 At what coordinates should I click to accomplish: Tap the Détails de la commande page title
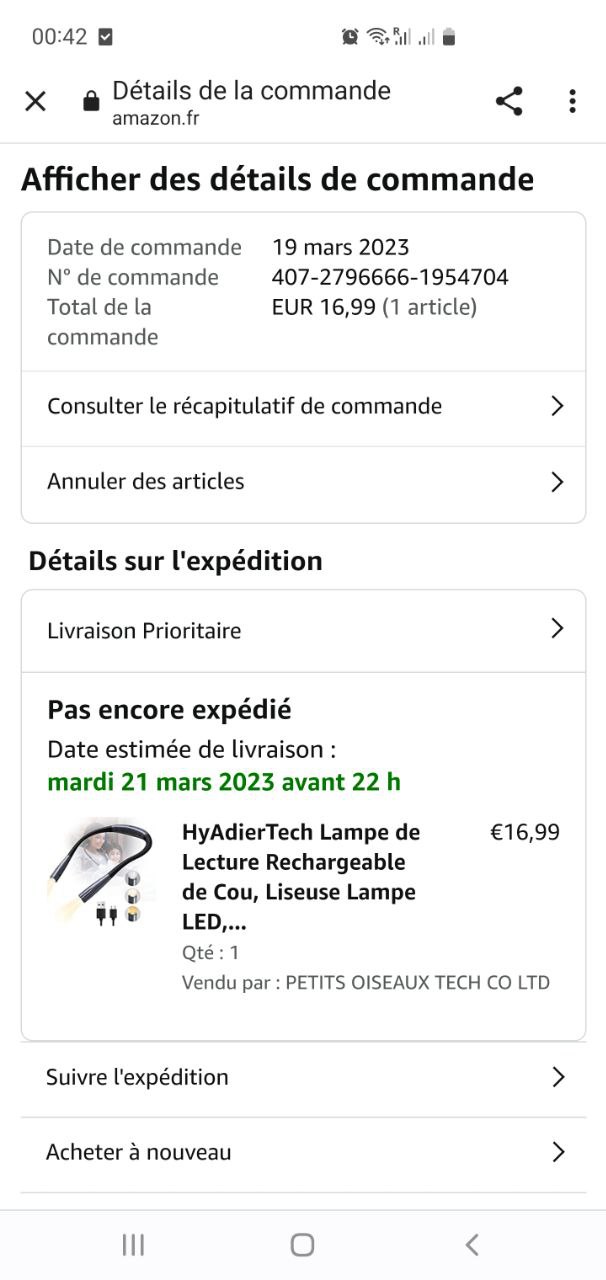click(x=251, y=90)
